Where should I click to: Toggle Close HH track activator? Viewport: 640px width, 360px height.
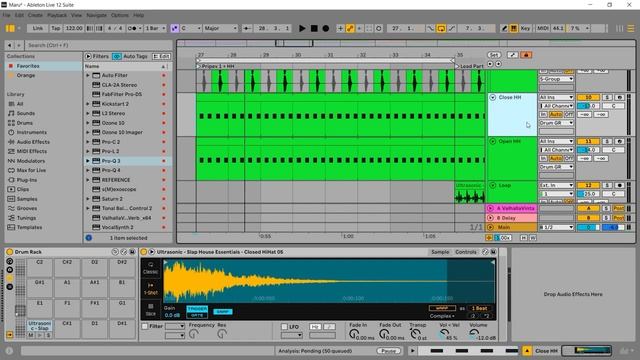click(x=588, y=98)
